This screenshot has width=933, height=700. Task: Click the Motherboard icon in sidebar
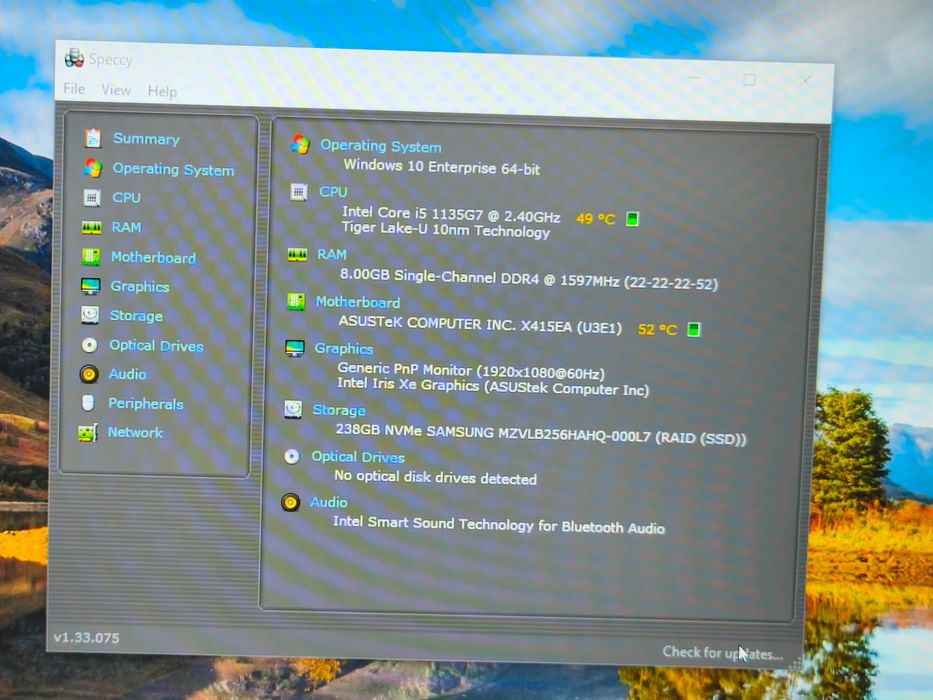tap(91, 257)
